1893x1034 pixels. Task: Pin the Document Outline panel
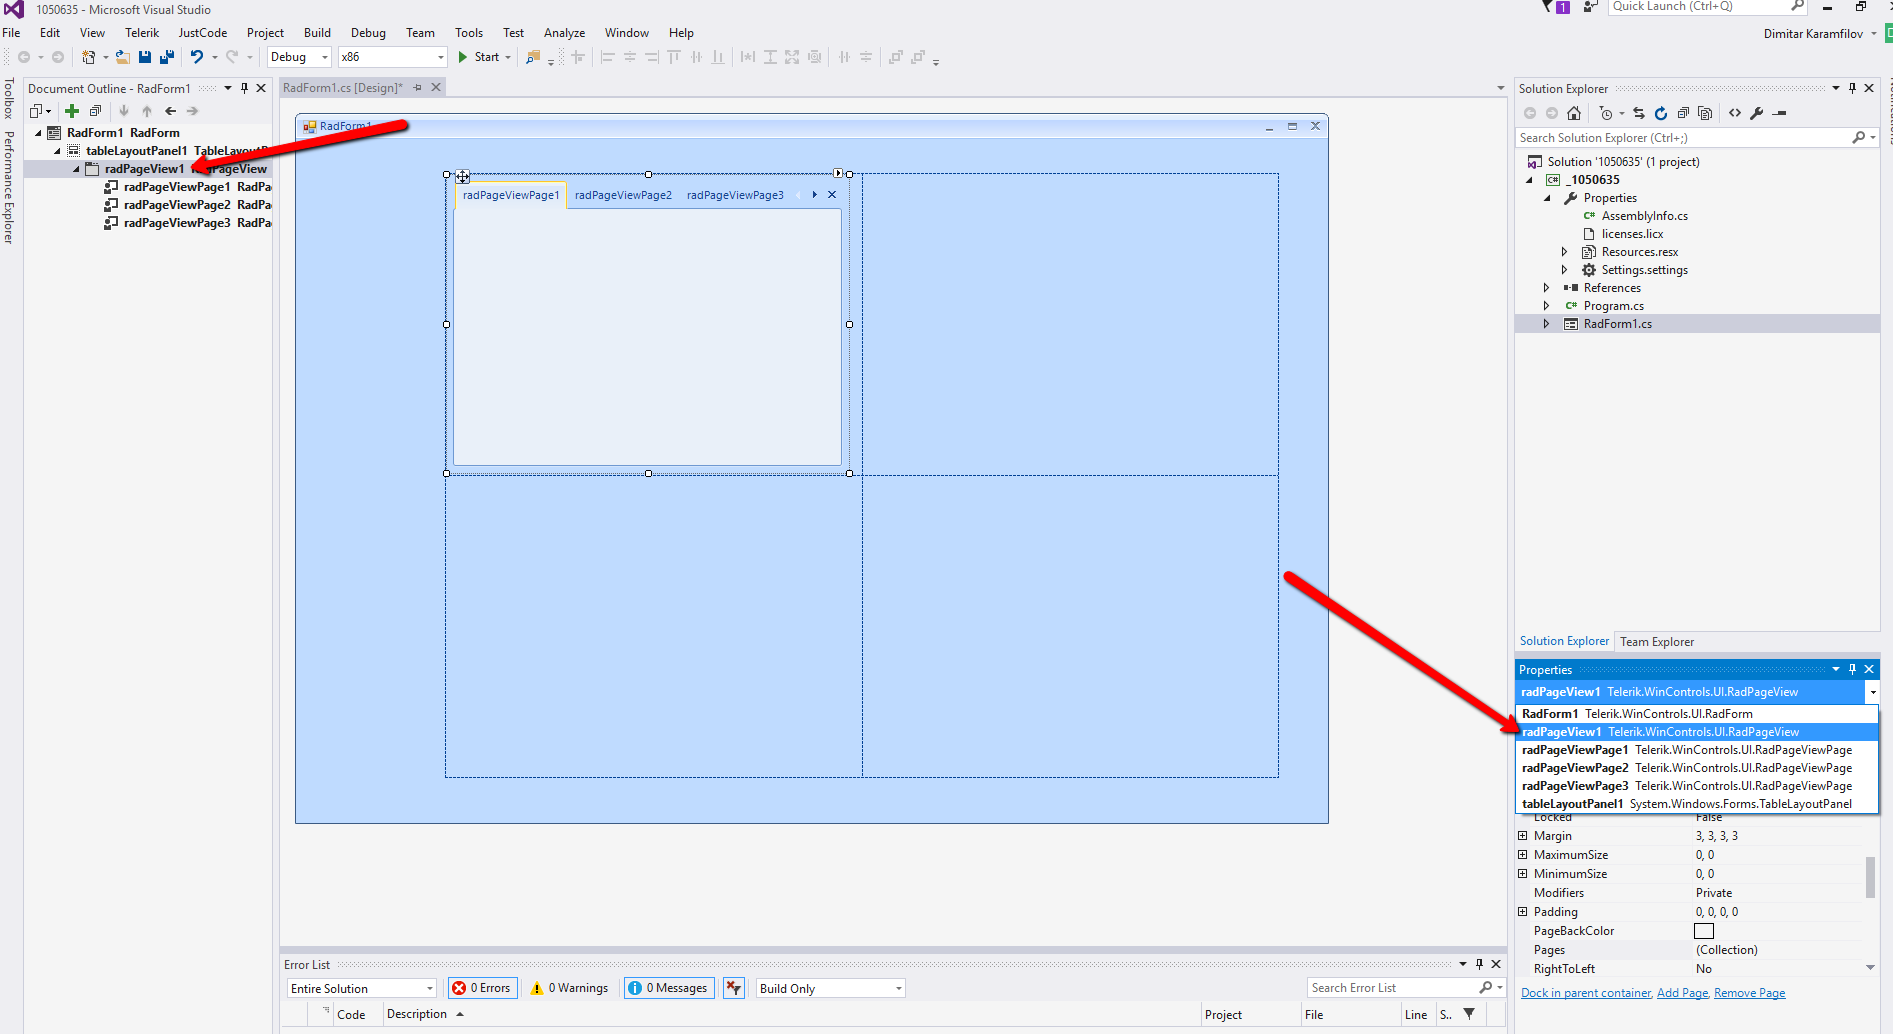point(244,88)
